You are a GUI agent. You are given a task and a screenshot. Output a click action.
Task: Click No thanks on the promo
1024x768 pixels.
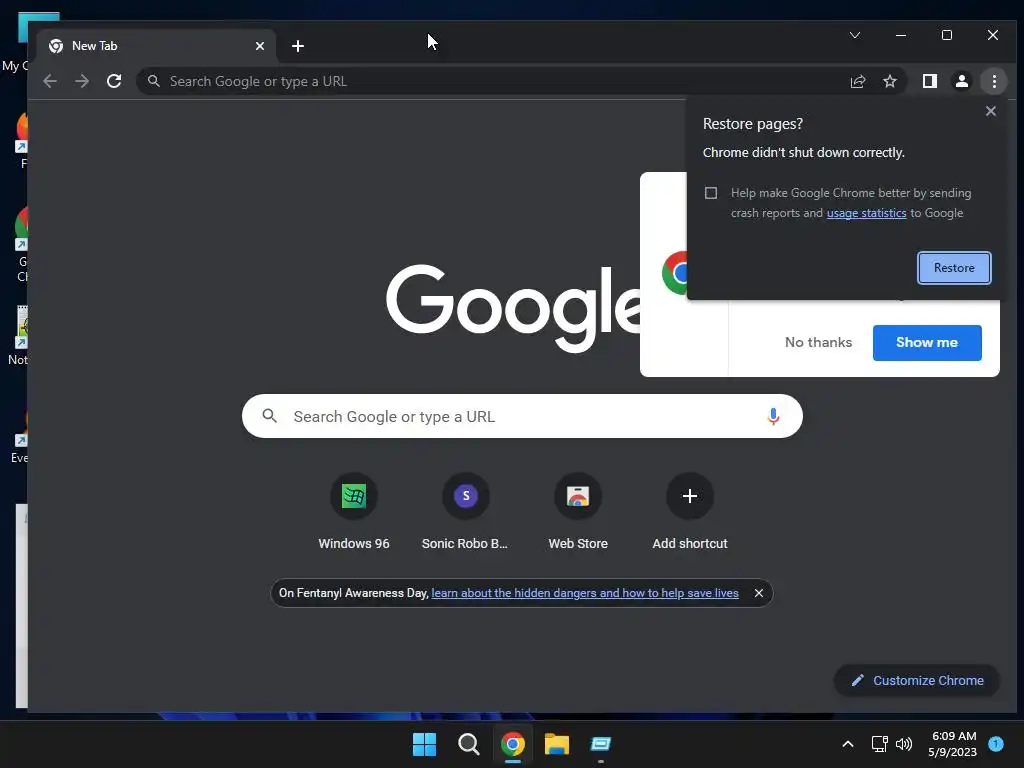click(x=818, y=342)
